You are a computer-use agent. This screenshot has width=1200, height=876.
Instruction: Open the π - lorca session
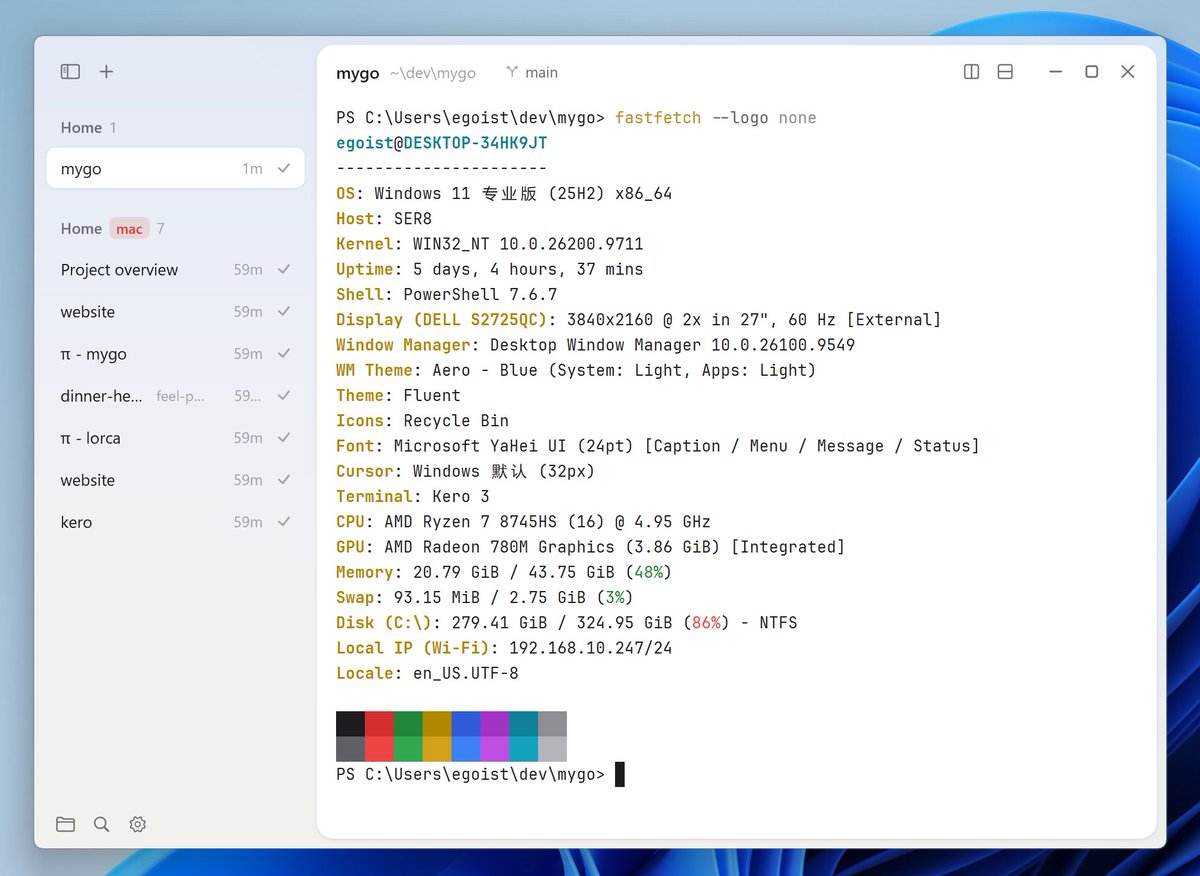coord(175,438)
